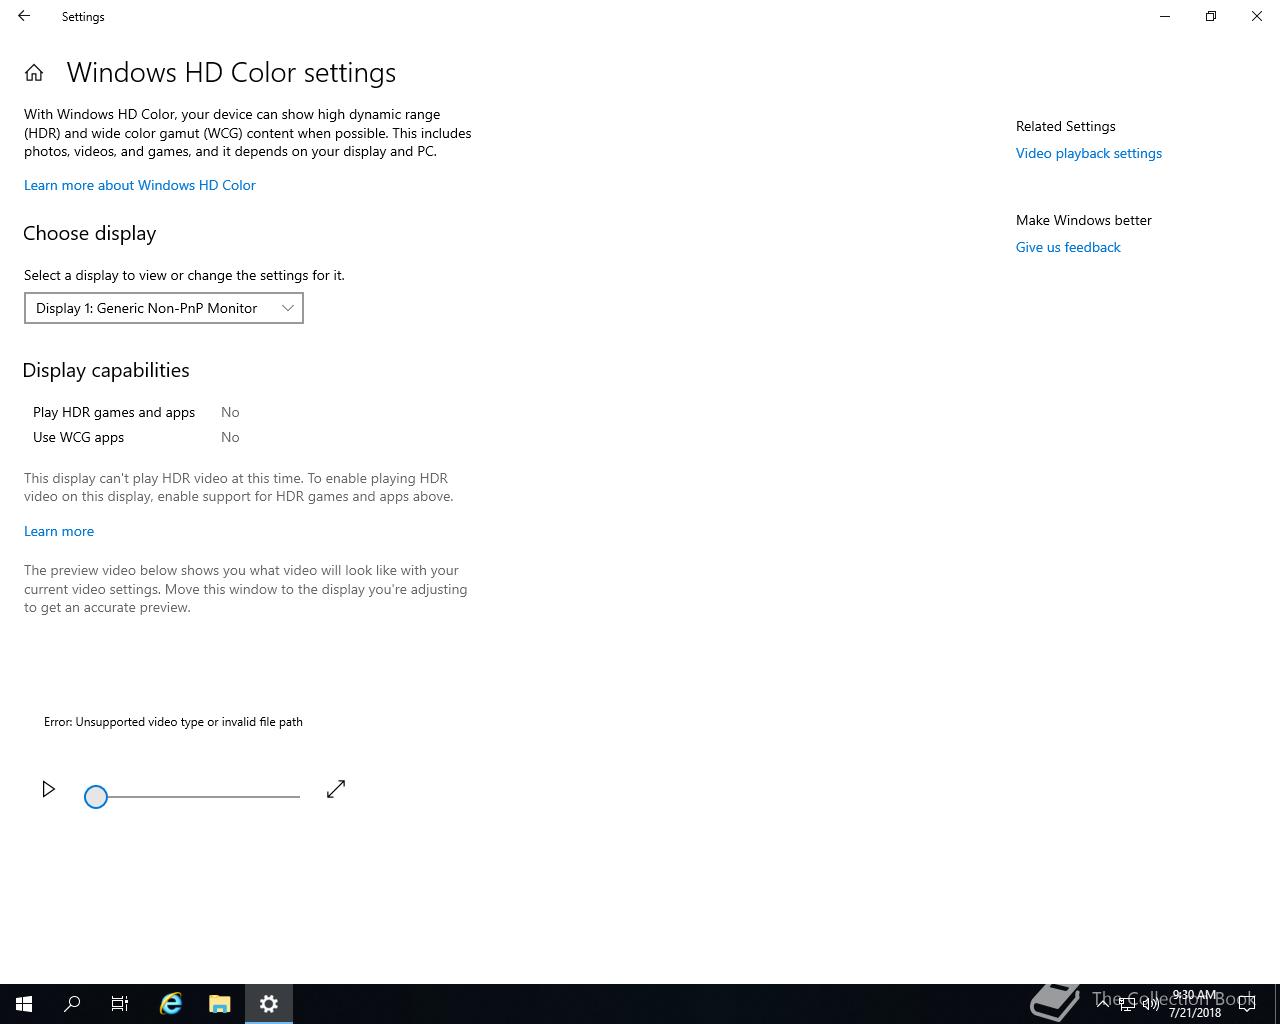Show hidden system tray icons
This screenshot has height=1024, width=1280.
click(x=1103, y=1003)
